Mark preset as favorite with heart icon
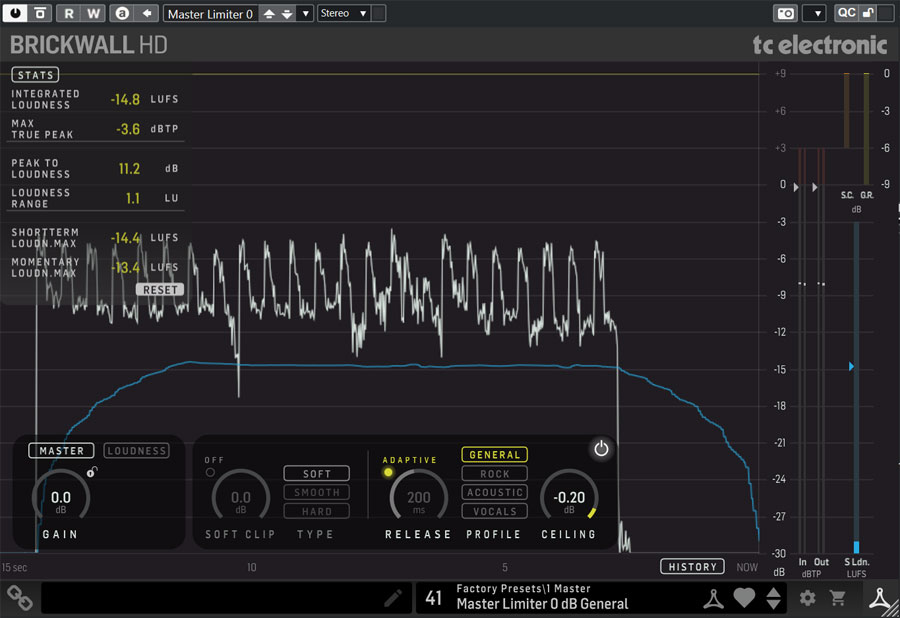 [x=744, y=598]
